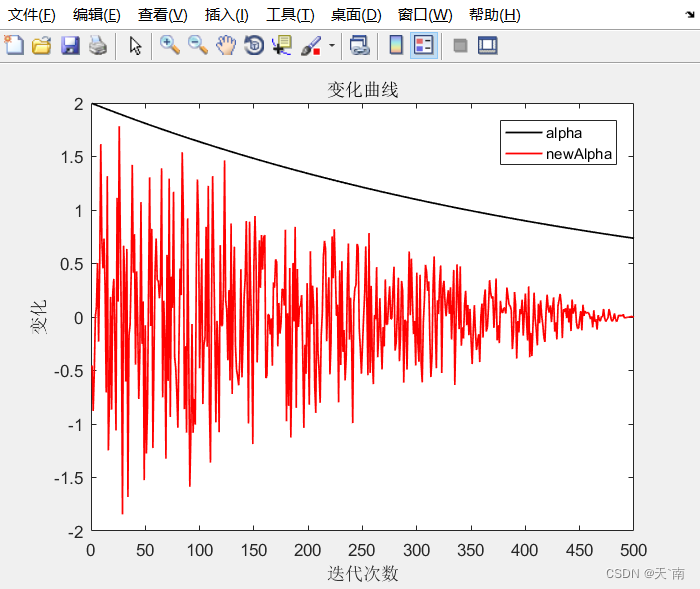Open the 查看(V) menu

coord(162,15)
